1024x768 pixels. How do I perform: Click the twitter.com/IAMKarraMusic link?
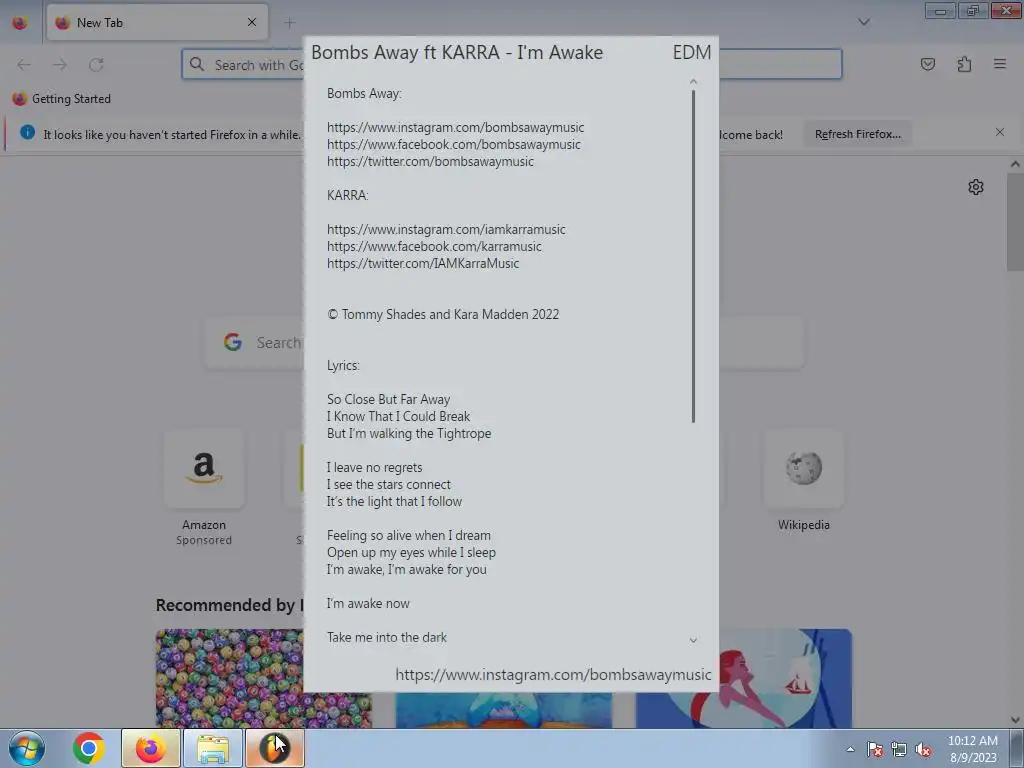click(423, 263)
